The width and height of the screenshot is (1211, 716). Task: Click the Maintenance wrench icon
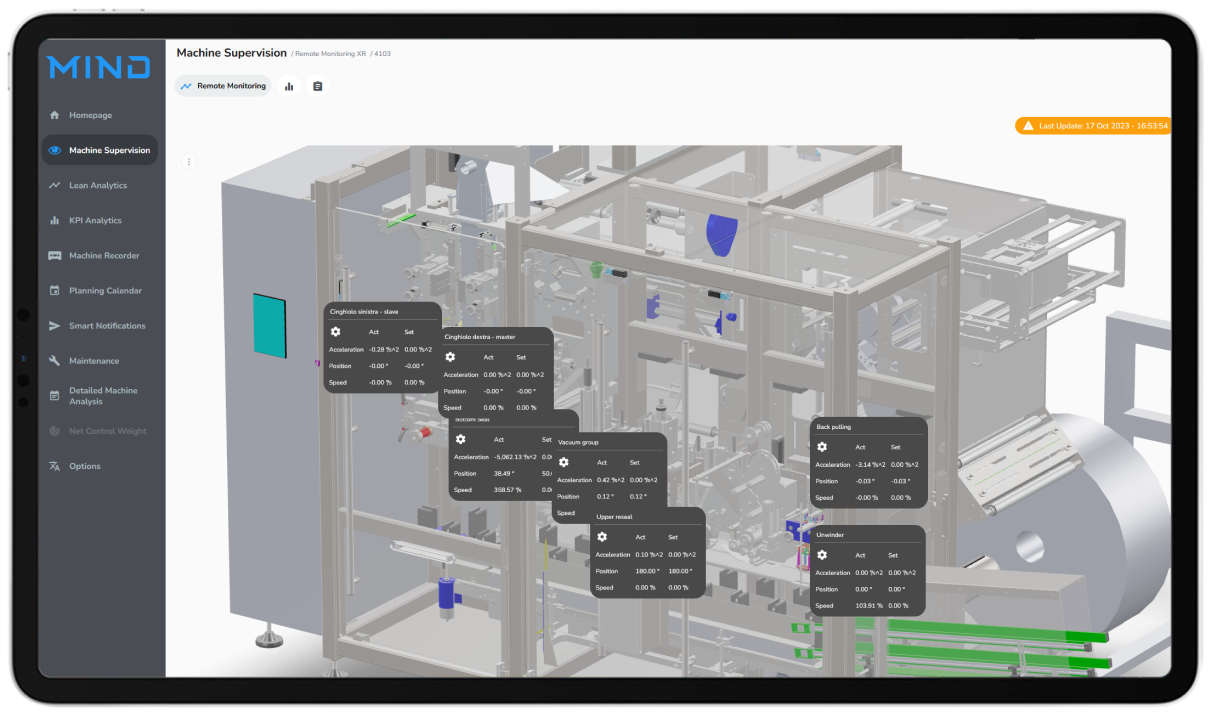click(x=55, y=360)
